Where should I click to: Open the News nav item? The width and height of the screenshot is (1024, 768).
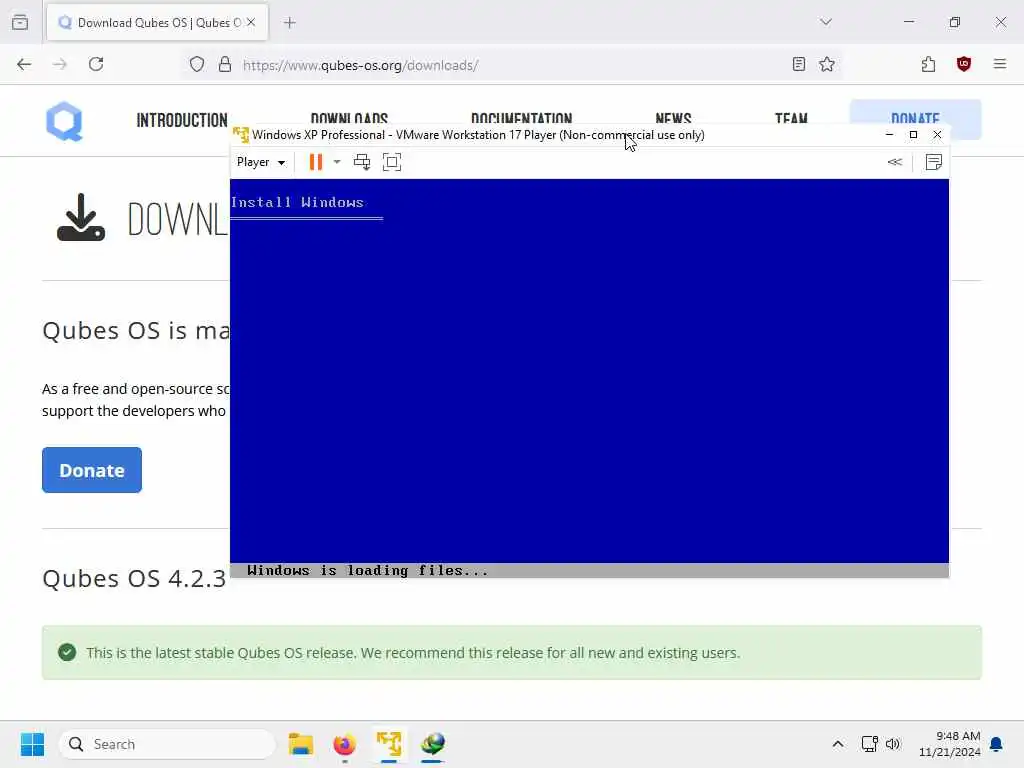673,118
